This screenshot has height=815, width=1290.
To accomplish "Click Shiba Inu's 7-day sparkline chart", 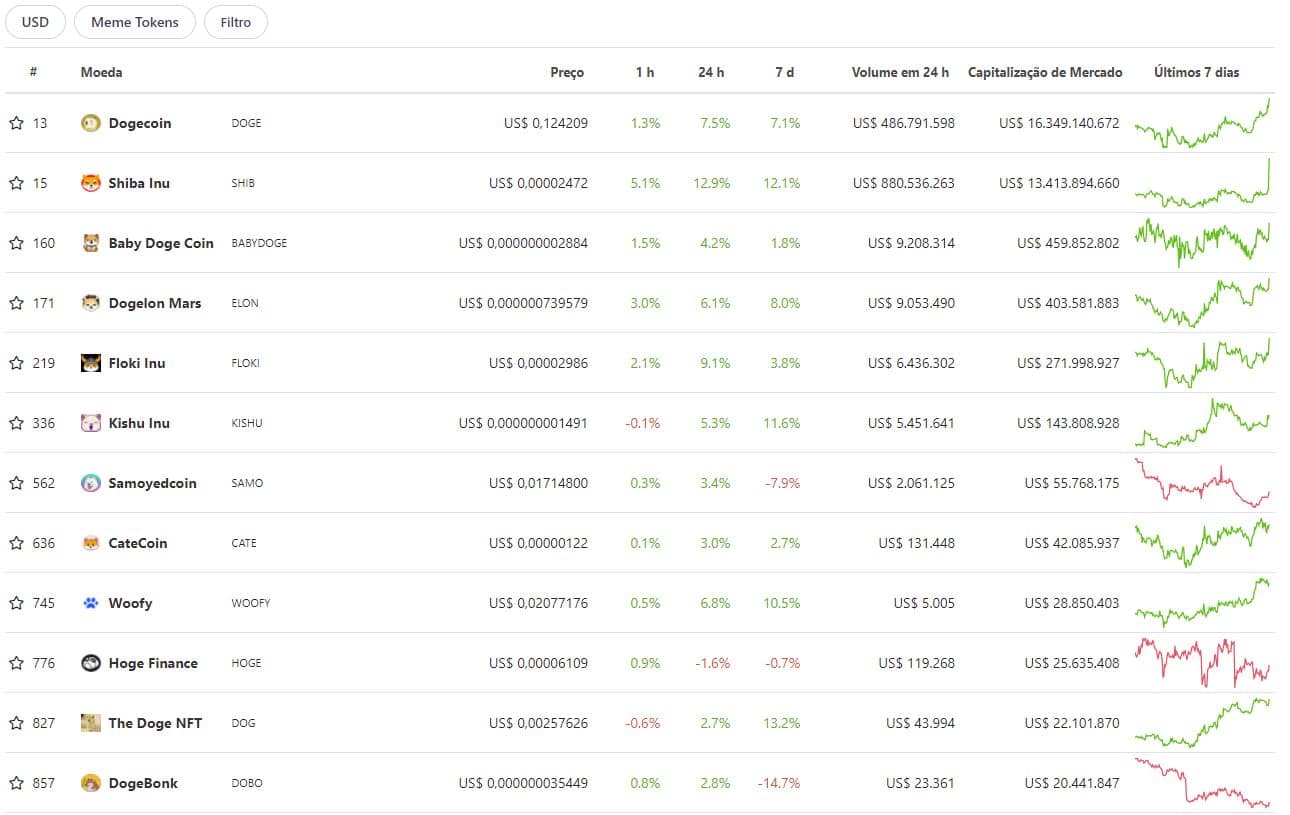I will pyautogui.click(x=1203, y=183).
